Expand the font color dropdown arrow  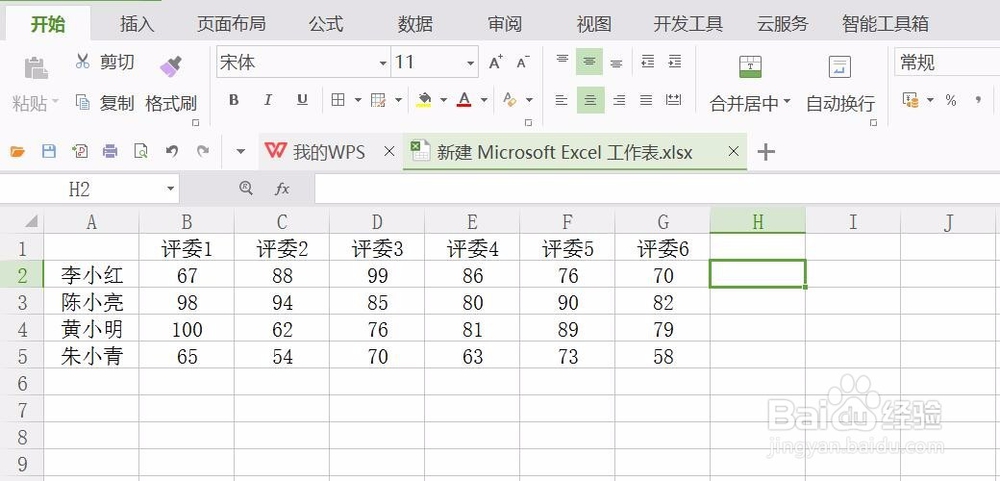484,100
